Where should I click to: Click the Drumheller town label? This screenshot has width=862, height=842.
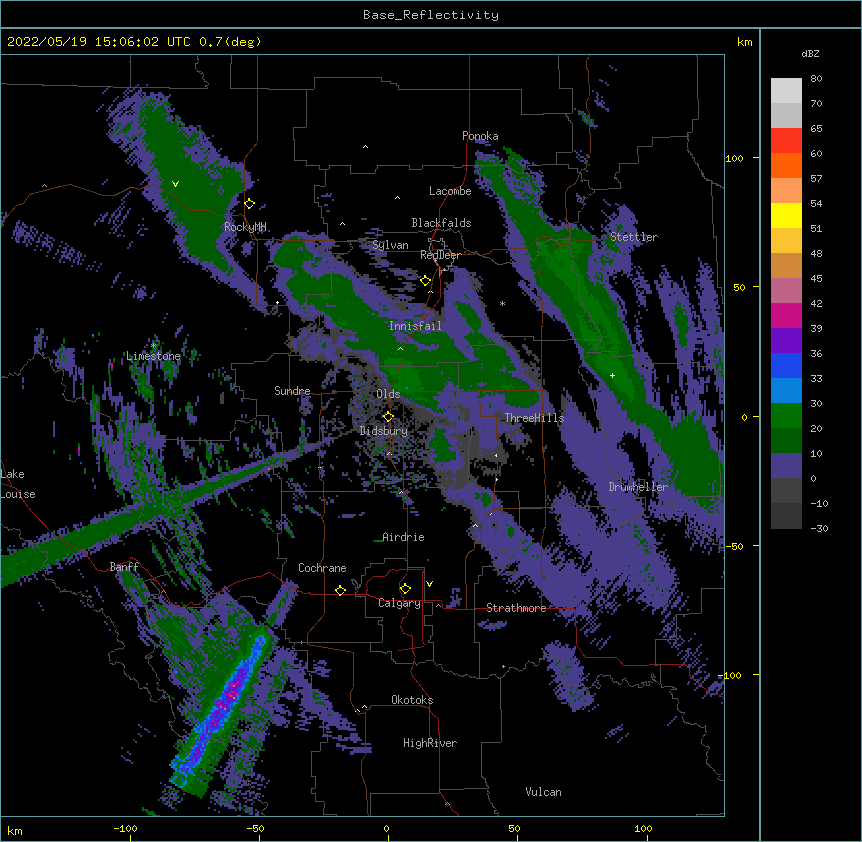coord(638,487)
